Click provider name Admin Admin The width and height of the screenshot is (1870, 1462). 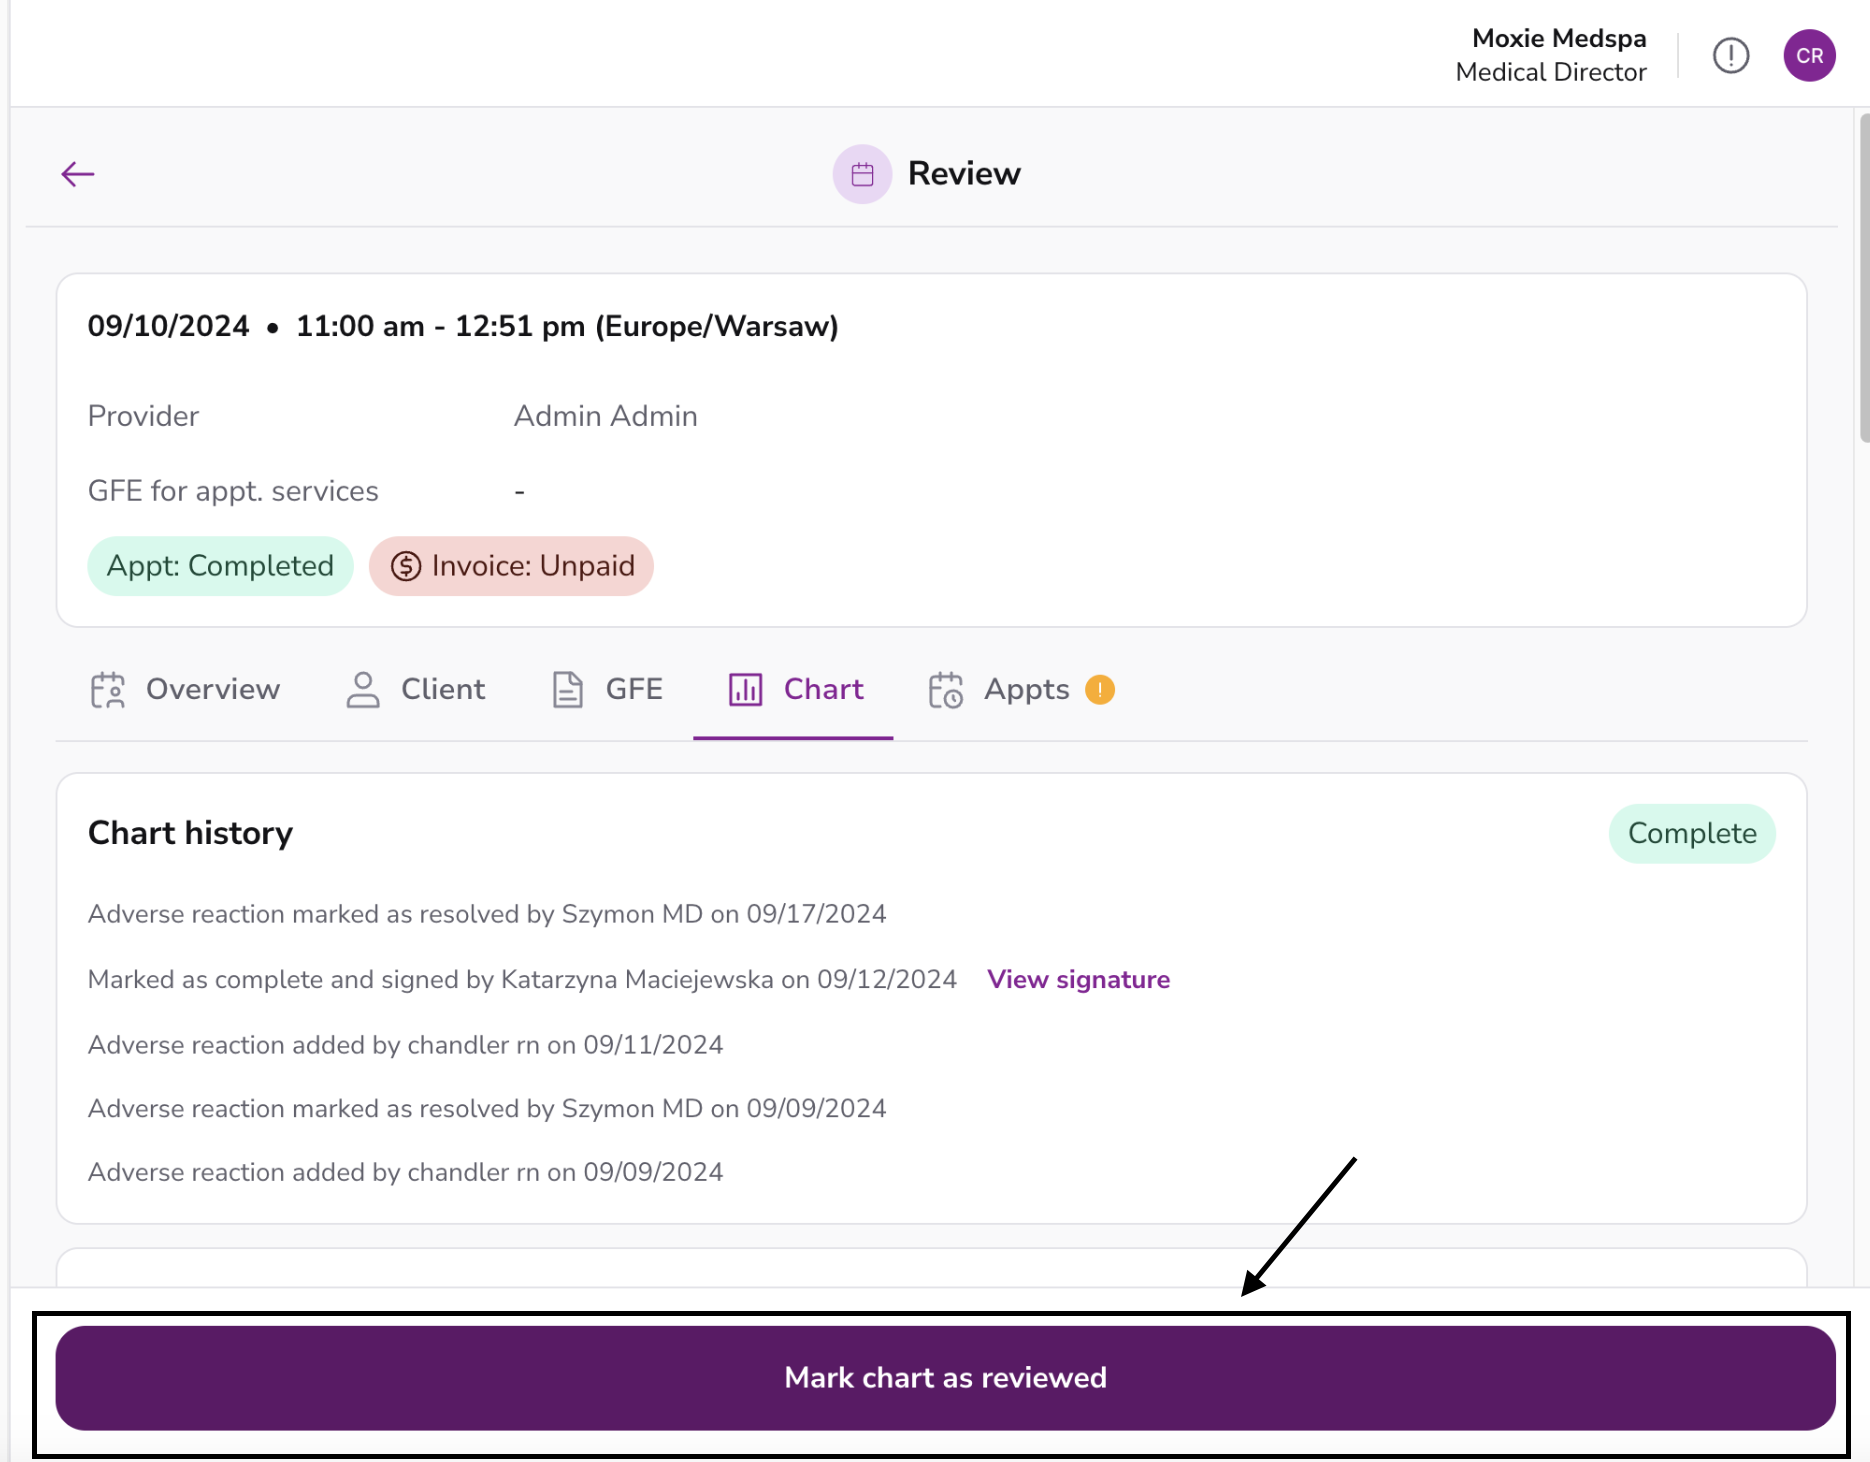coord(606,416)
